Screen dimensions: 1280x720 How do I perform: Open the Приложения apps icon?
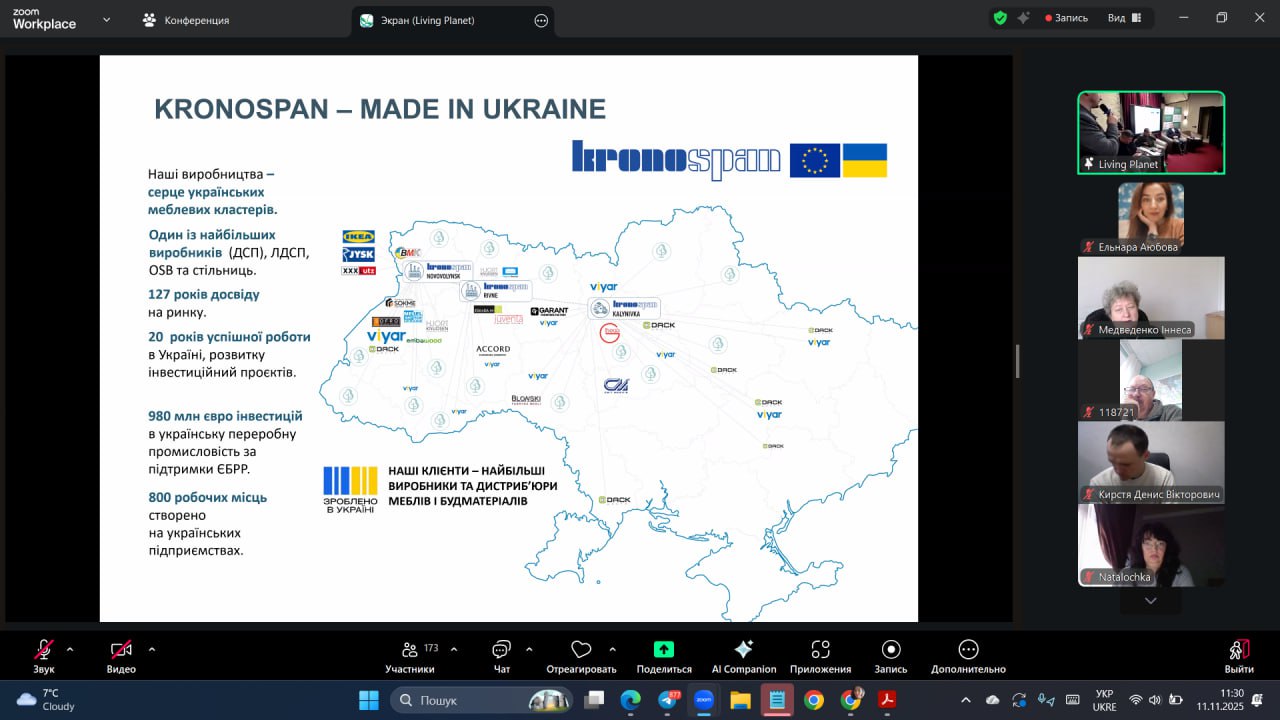click(x=820, y=649)
